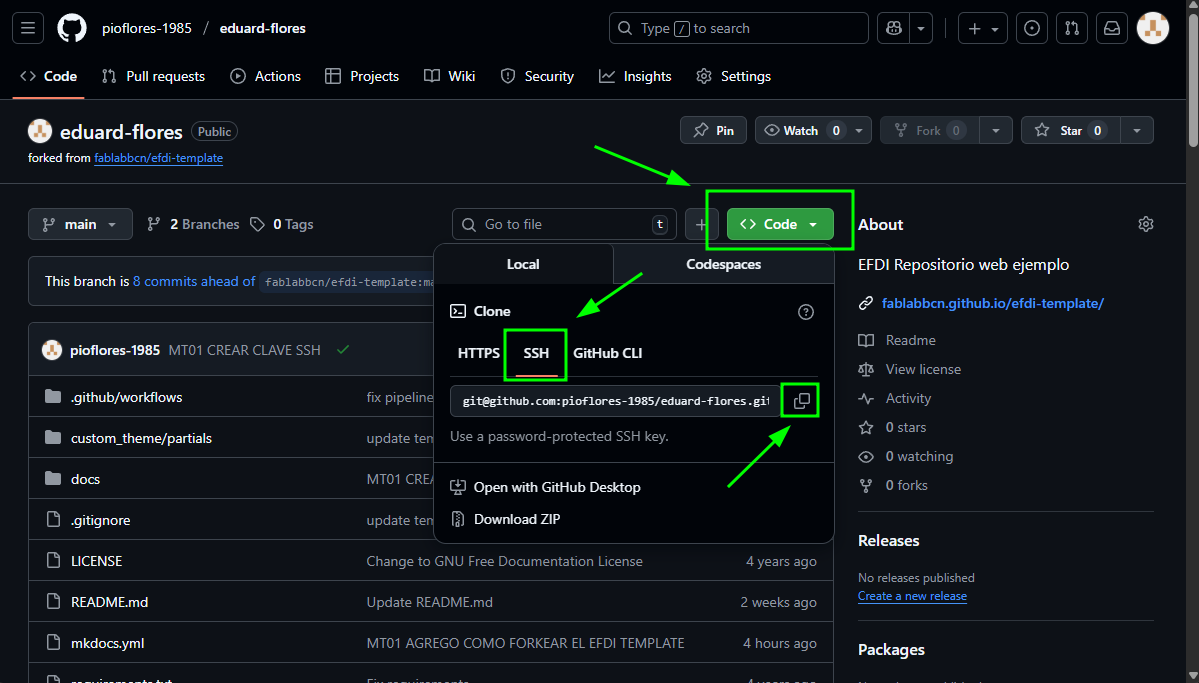Select the HTTPS clone option tab

[478, 353]
